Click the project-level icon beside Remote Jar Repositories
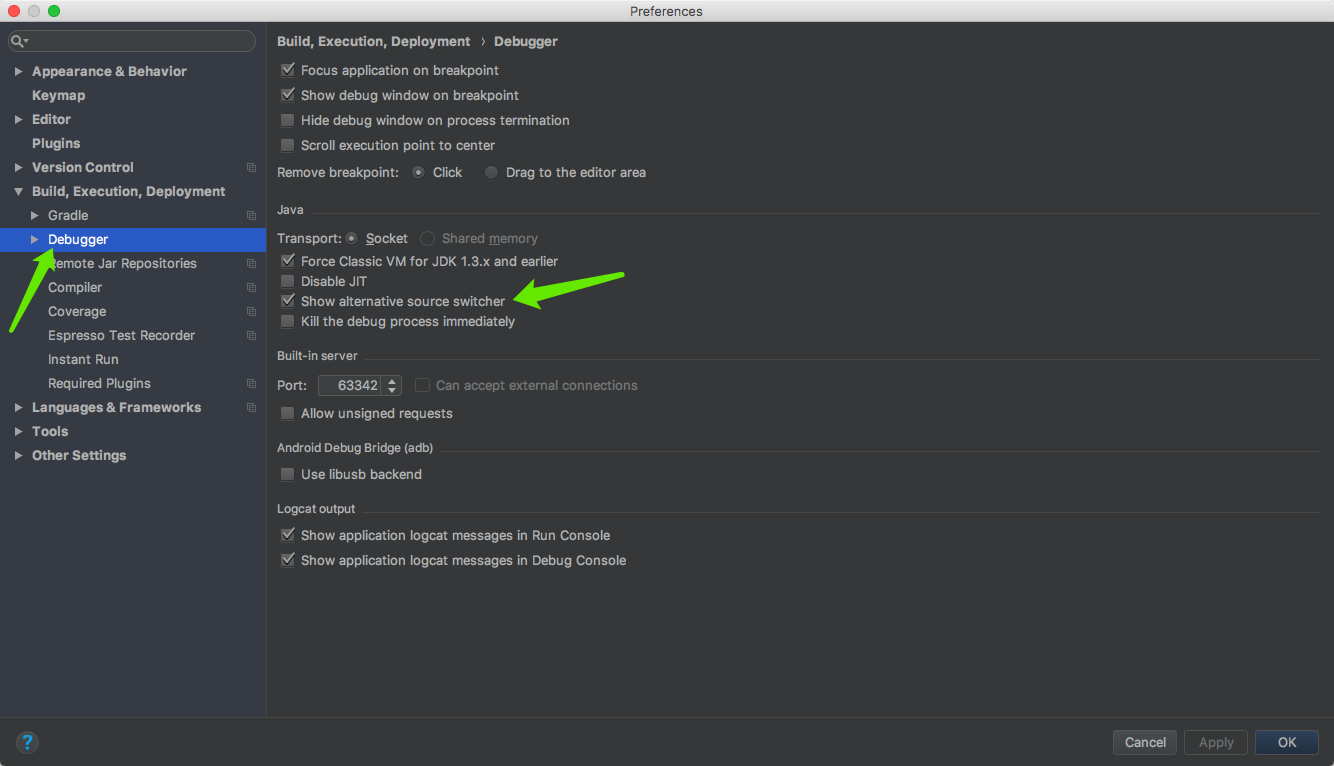 coord(251,263)
